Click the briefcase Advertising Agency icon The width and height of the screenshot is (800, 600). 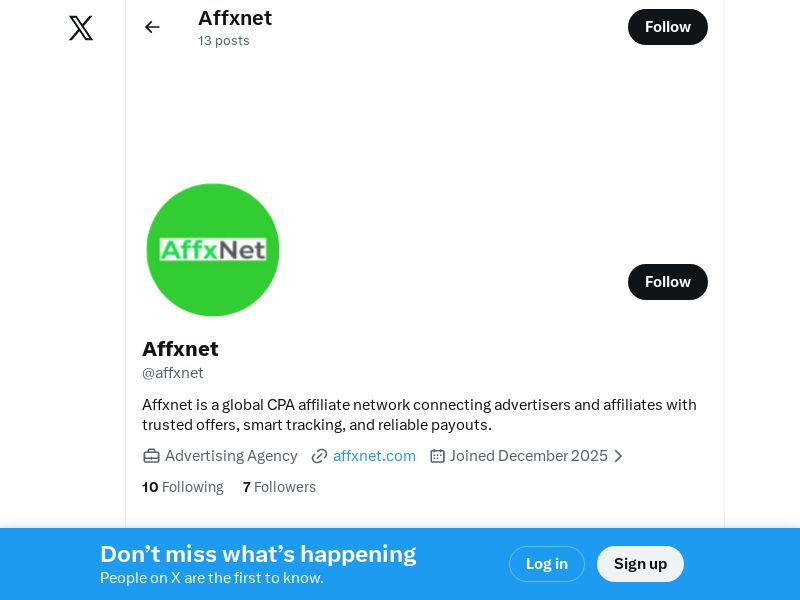click(151, 456)
